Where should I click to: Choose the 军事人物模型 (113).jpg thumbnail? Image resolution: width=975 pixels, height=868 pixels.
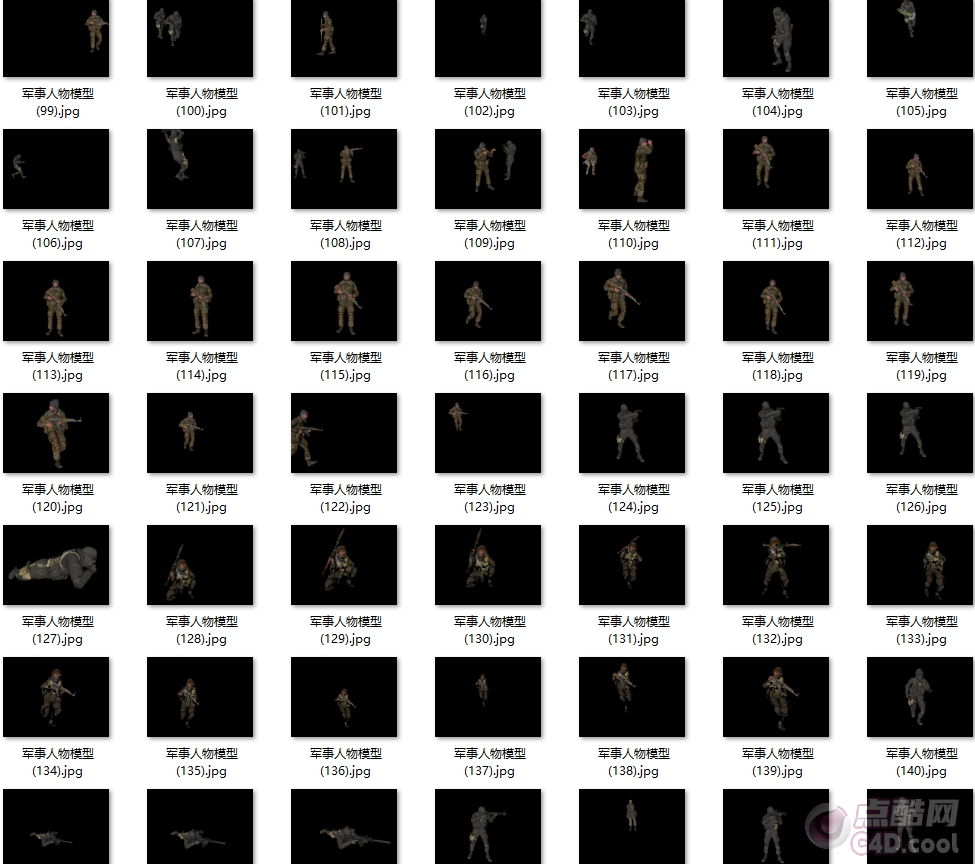[56, 301]
